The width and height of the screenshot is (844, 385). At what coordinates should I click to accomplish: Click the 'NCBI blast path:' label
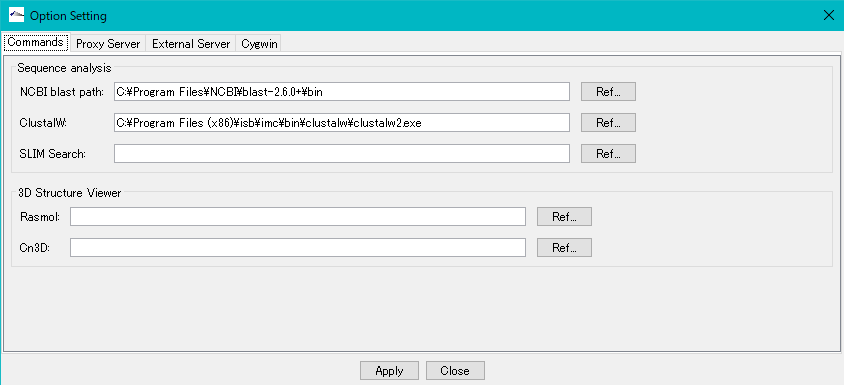click(61, 92)
